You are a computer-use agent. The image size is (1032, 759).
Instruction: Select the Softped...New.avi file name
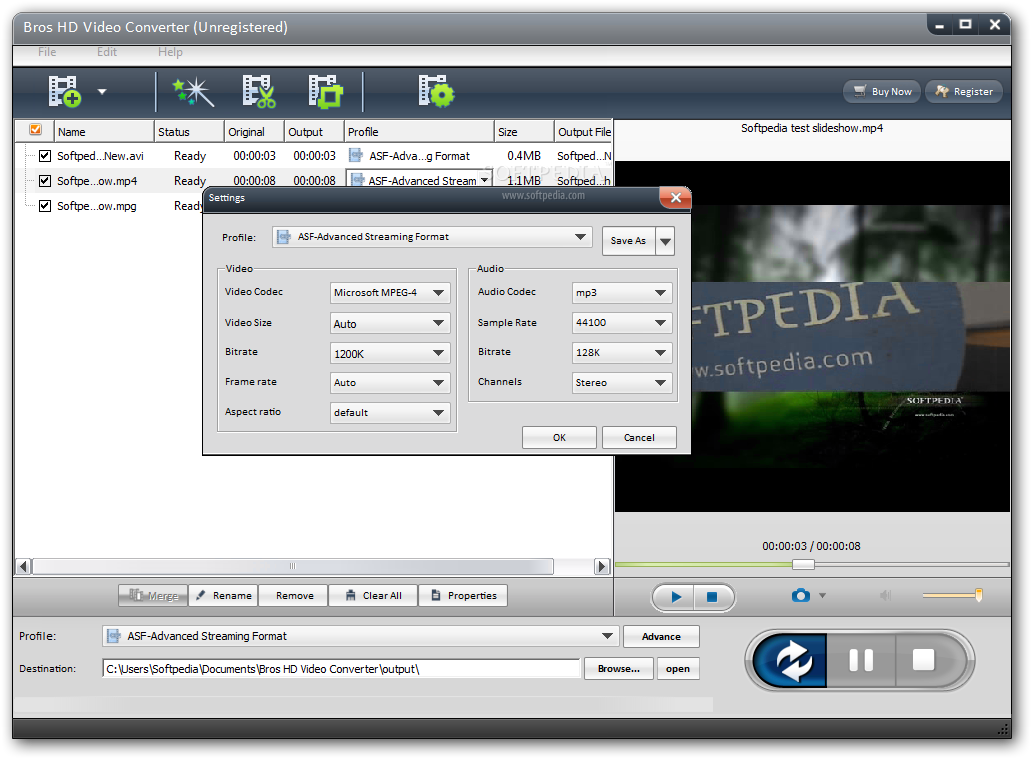tap(100, 156)
